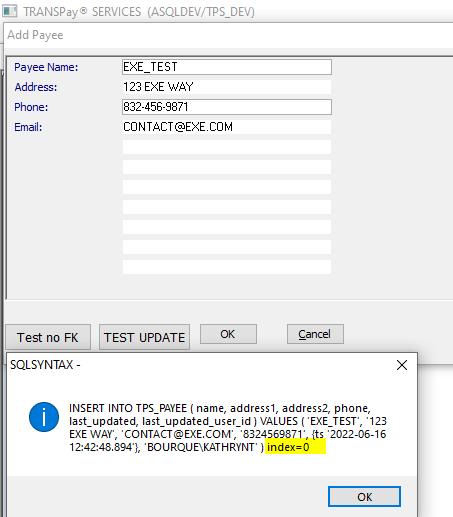Click the INSERT INTO TPS_PAYEE message text
Screen dimensions: 453x517
(228, 428)
